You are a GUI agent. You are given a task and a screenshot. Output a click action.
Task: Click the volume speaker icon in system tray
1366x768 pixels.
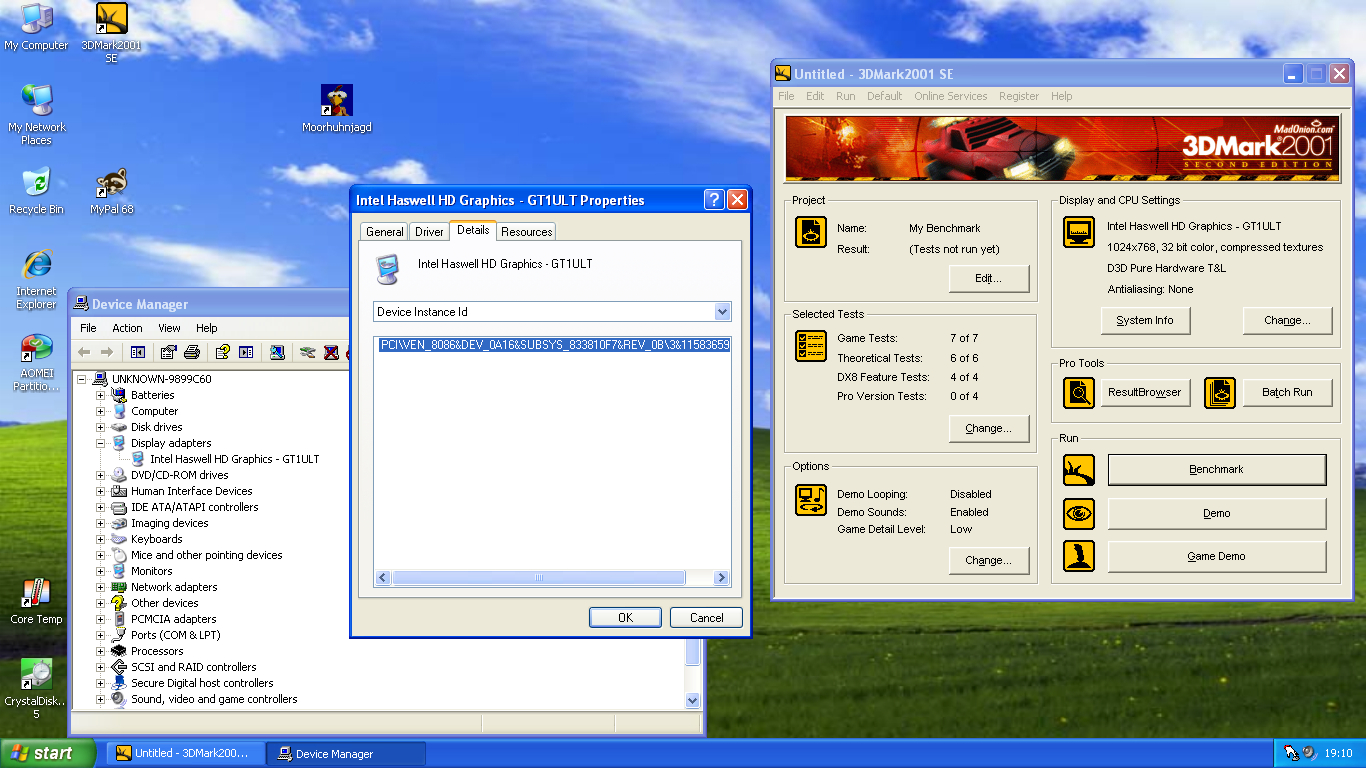(x=1310, y=753)
